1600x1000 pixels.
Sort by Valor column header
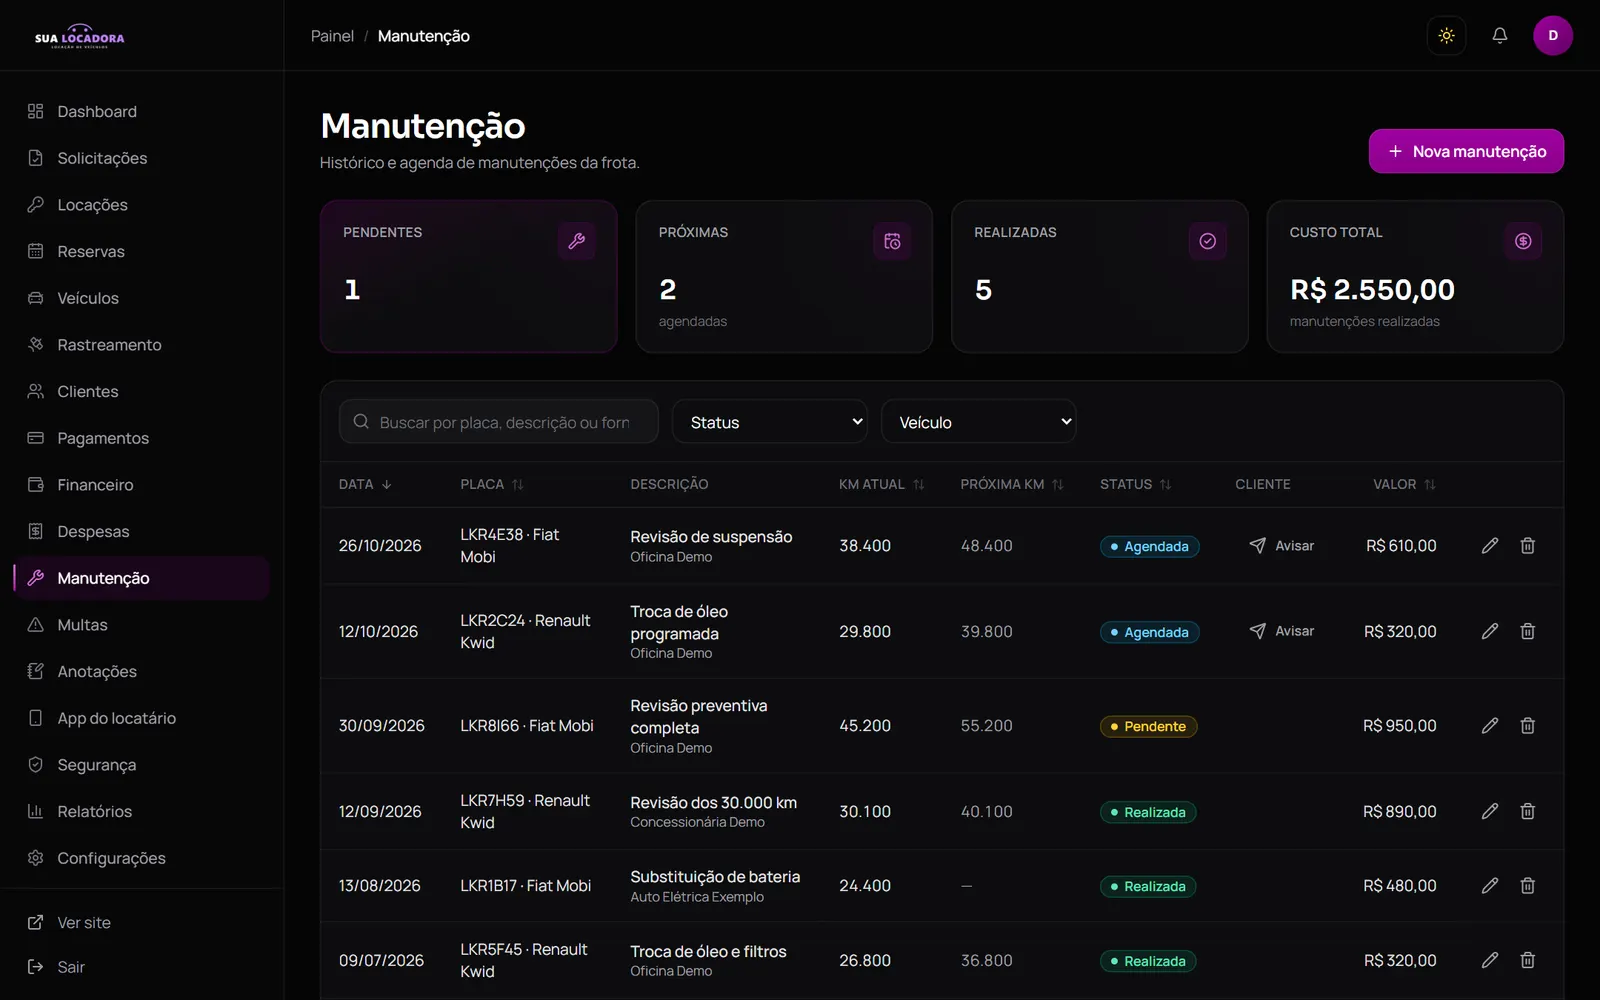pyautogui.click(x=1404, y=484)
